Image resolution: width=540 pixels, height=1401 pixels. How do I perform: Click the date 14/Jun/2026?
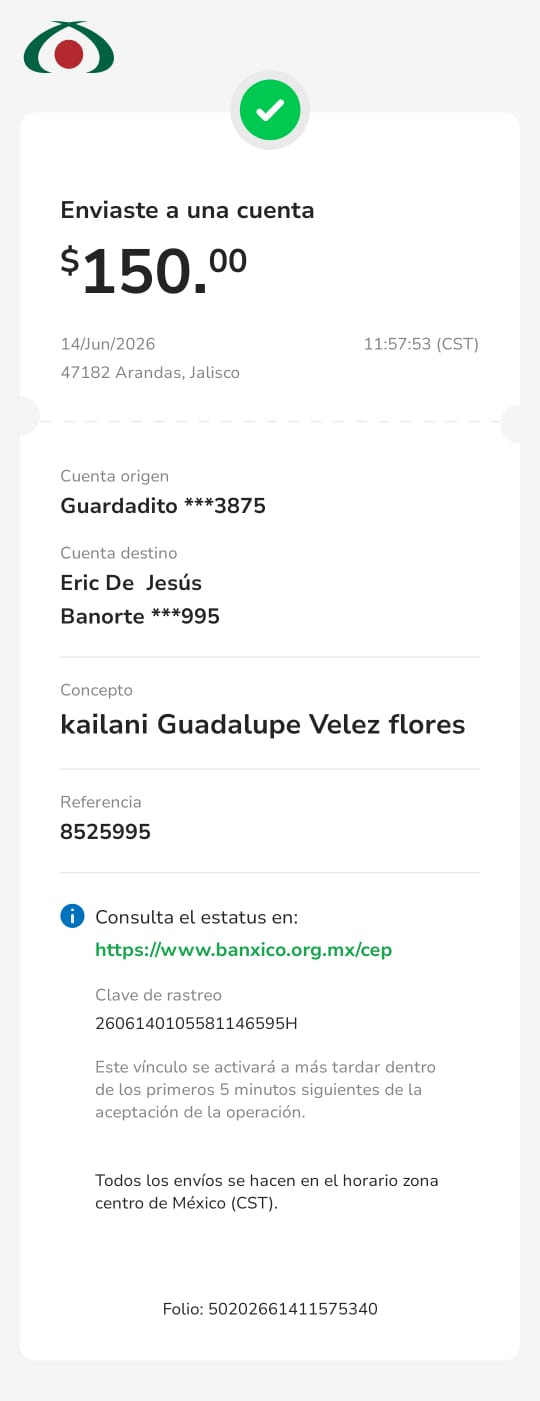[108, 344]
